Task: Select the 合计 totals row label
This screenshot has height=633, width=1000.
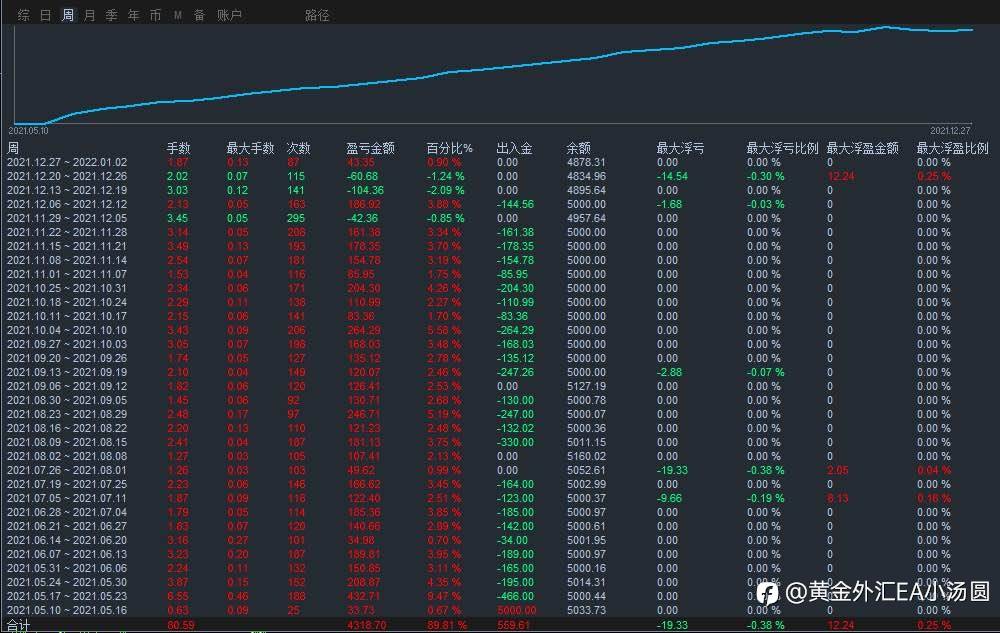Action: pos(18,625)
